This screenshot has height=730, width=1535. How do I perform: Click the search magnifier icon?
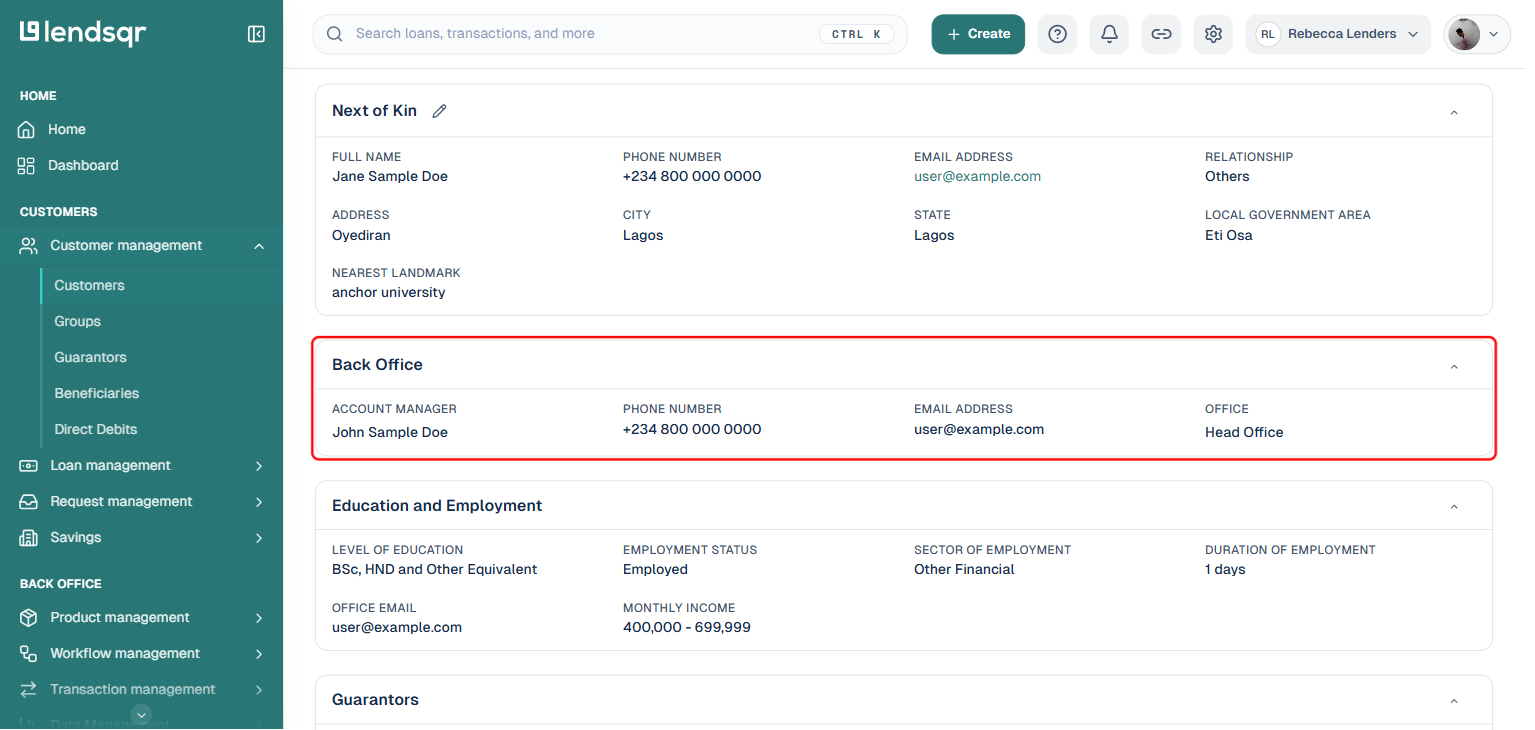click(335, 34)
